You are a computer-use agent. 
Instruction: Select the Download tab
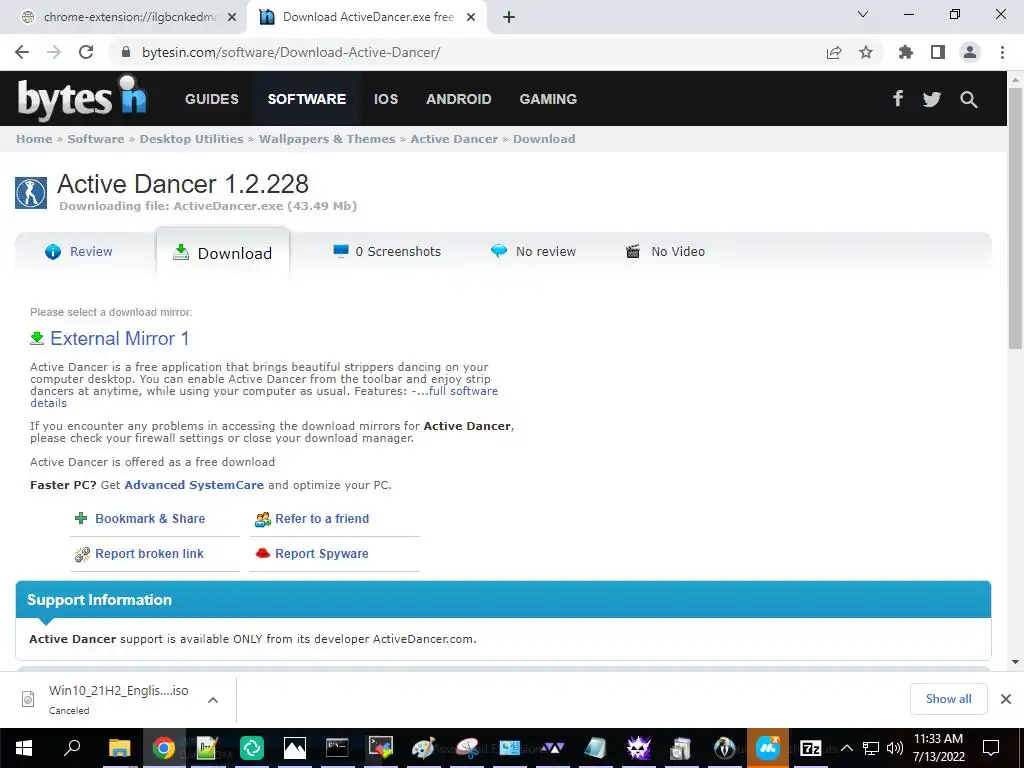[223, 253]
